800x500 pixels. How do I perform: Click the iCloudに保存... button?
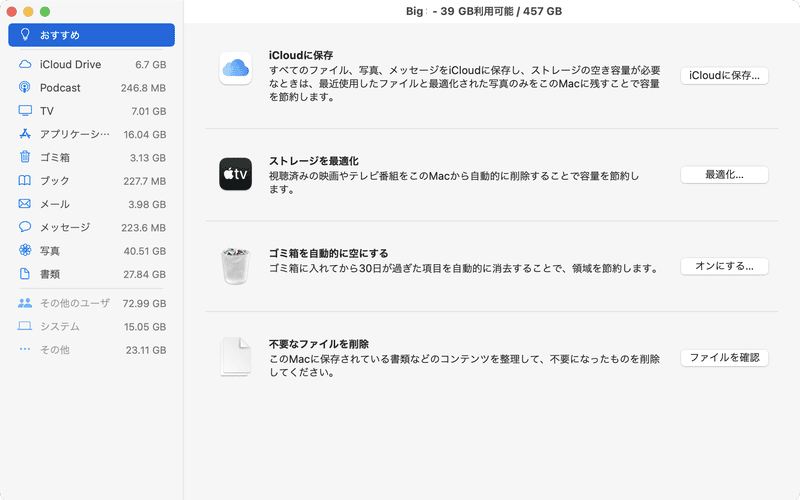724,76
